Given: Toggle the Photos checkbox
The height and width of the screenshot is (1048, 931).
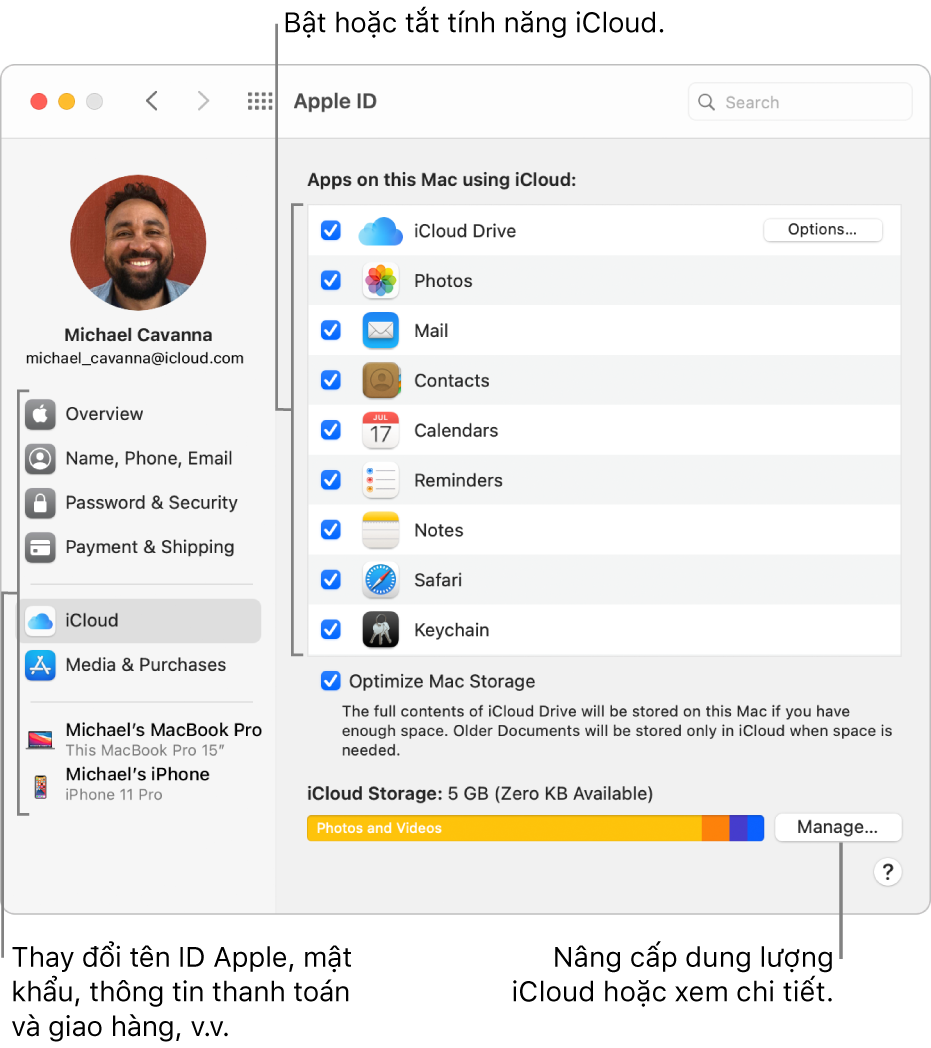Looking at the screenshot, I should (331, 280).
